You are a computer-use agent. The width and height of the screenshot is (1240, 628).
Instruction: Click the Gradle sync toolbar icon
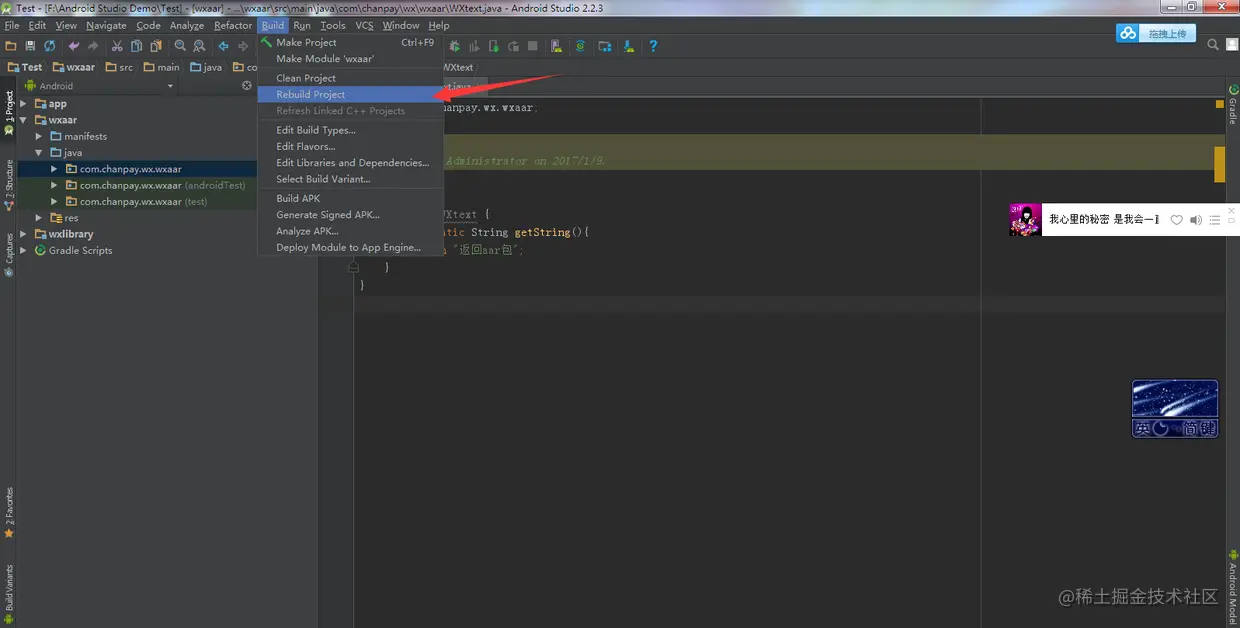(x=580, y=46)
